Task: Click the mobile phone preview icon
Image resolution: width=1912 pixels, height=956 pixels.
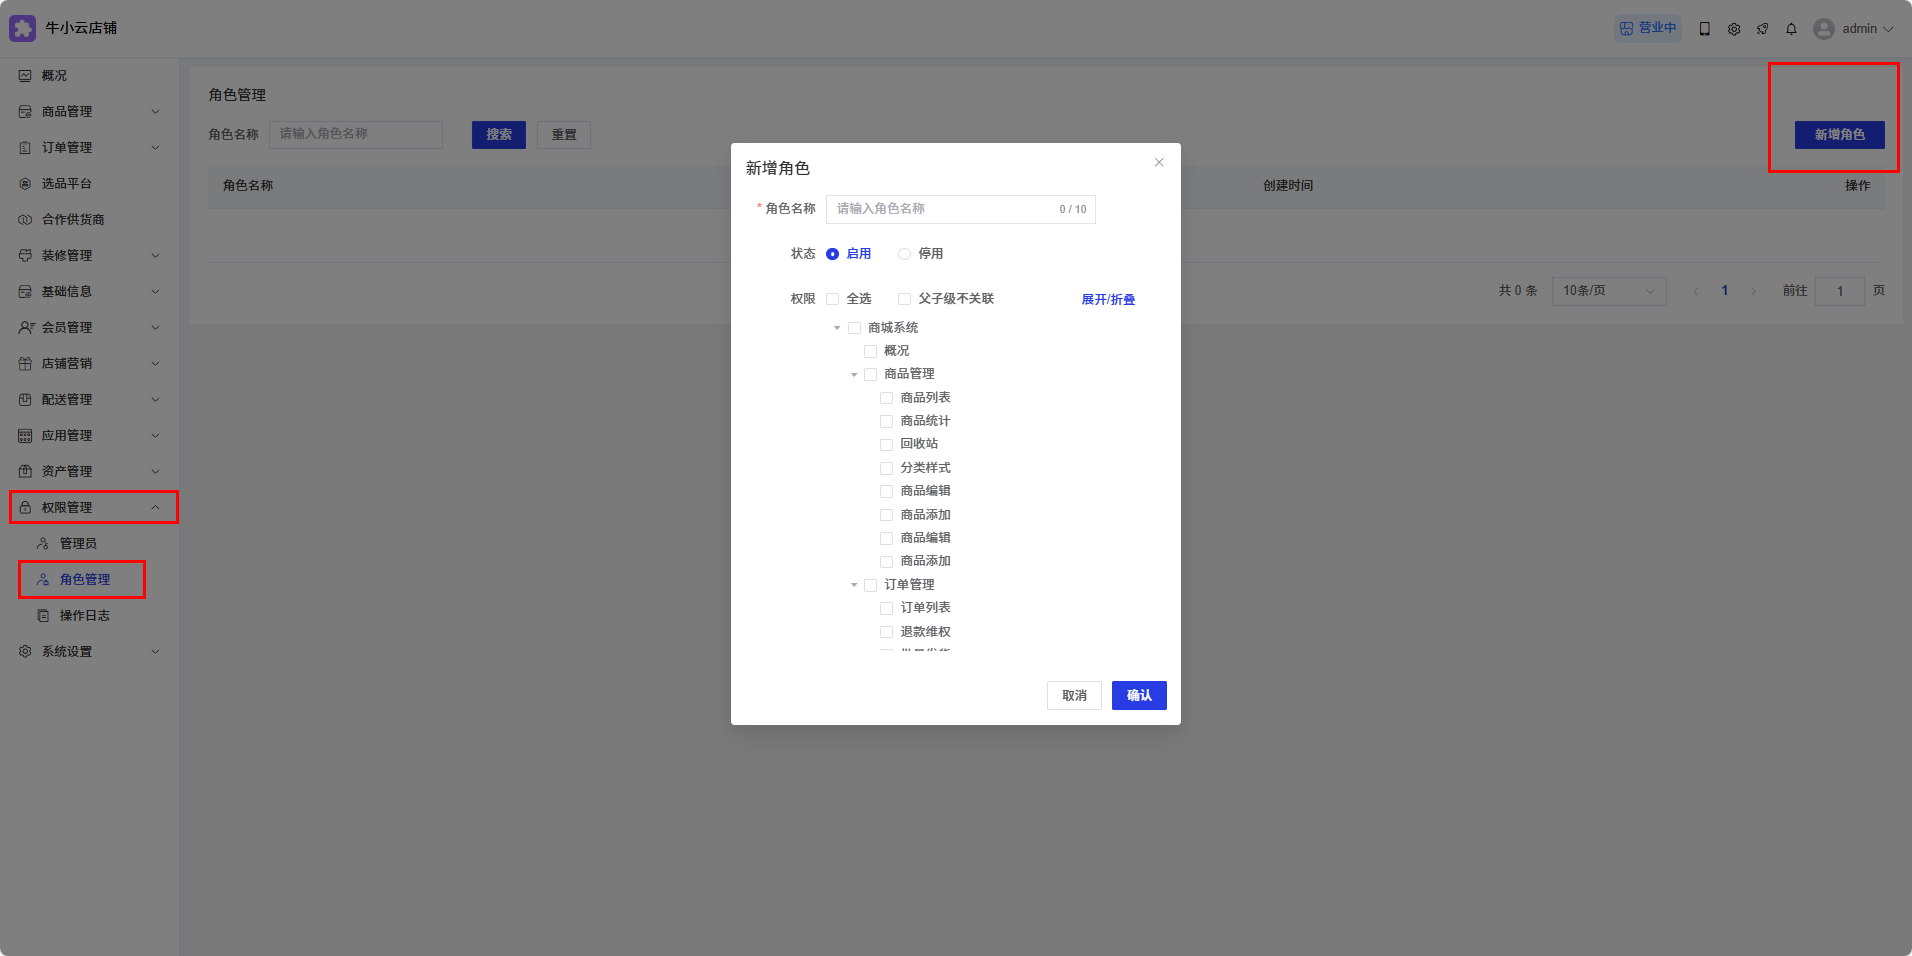Action: [1705, 29]
